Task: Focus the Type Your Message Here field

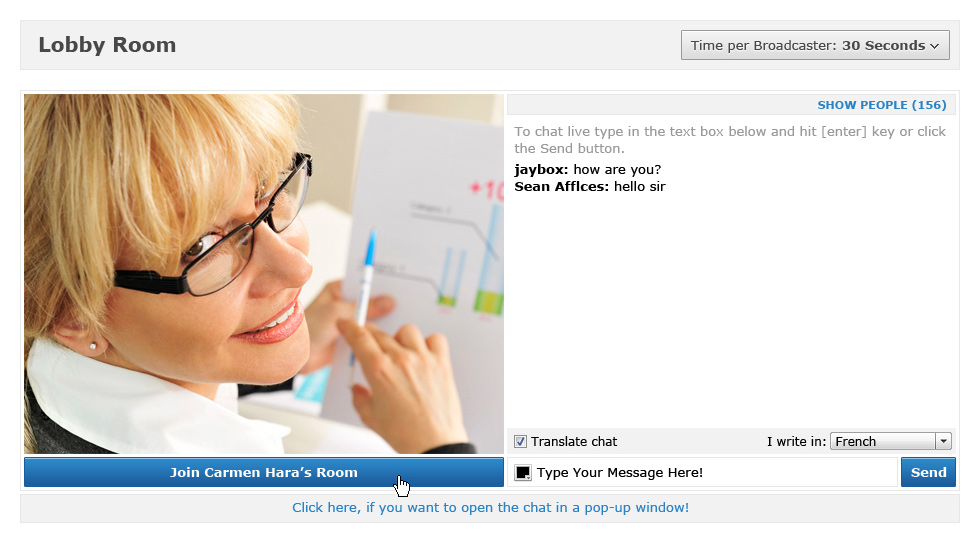Action: (702, 472)
